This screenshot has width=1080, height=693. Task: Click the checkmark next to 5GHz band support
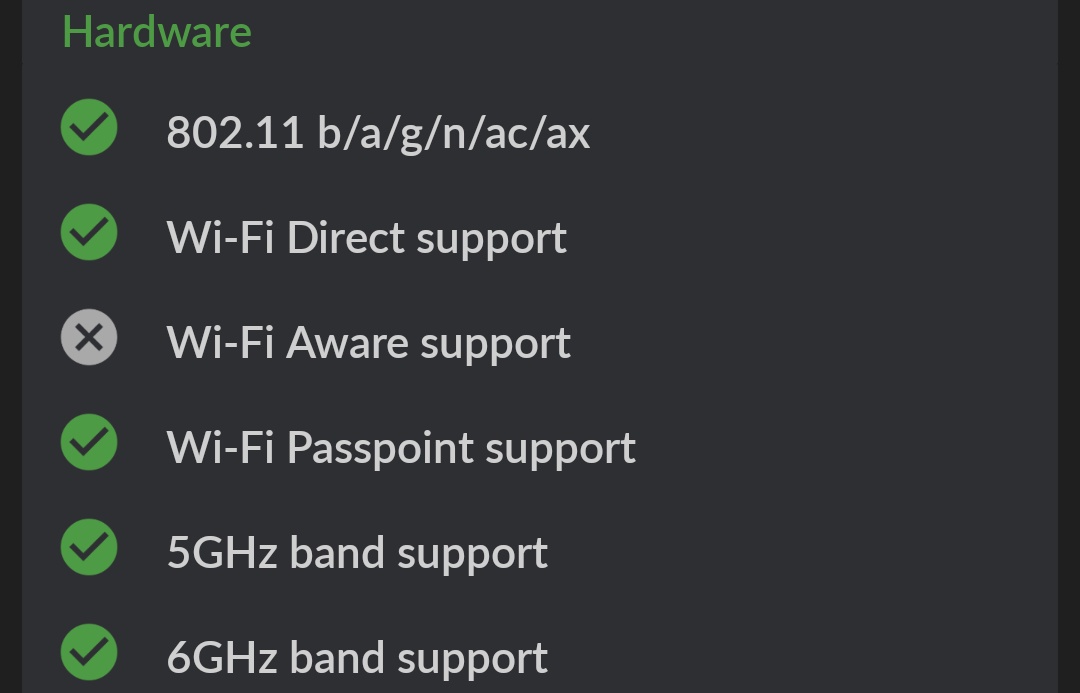(x=89, y=548)
